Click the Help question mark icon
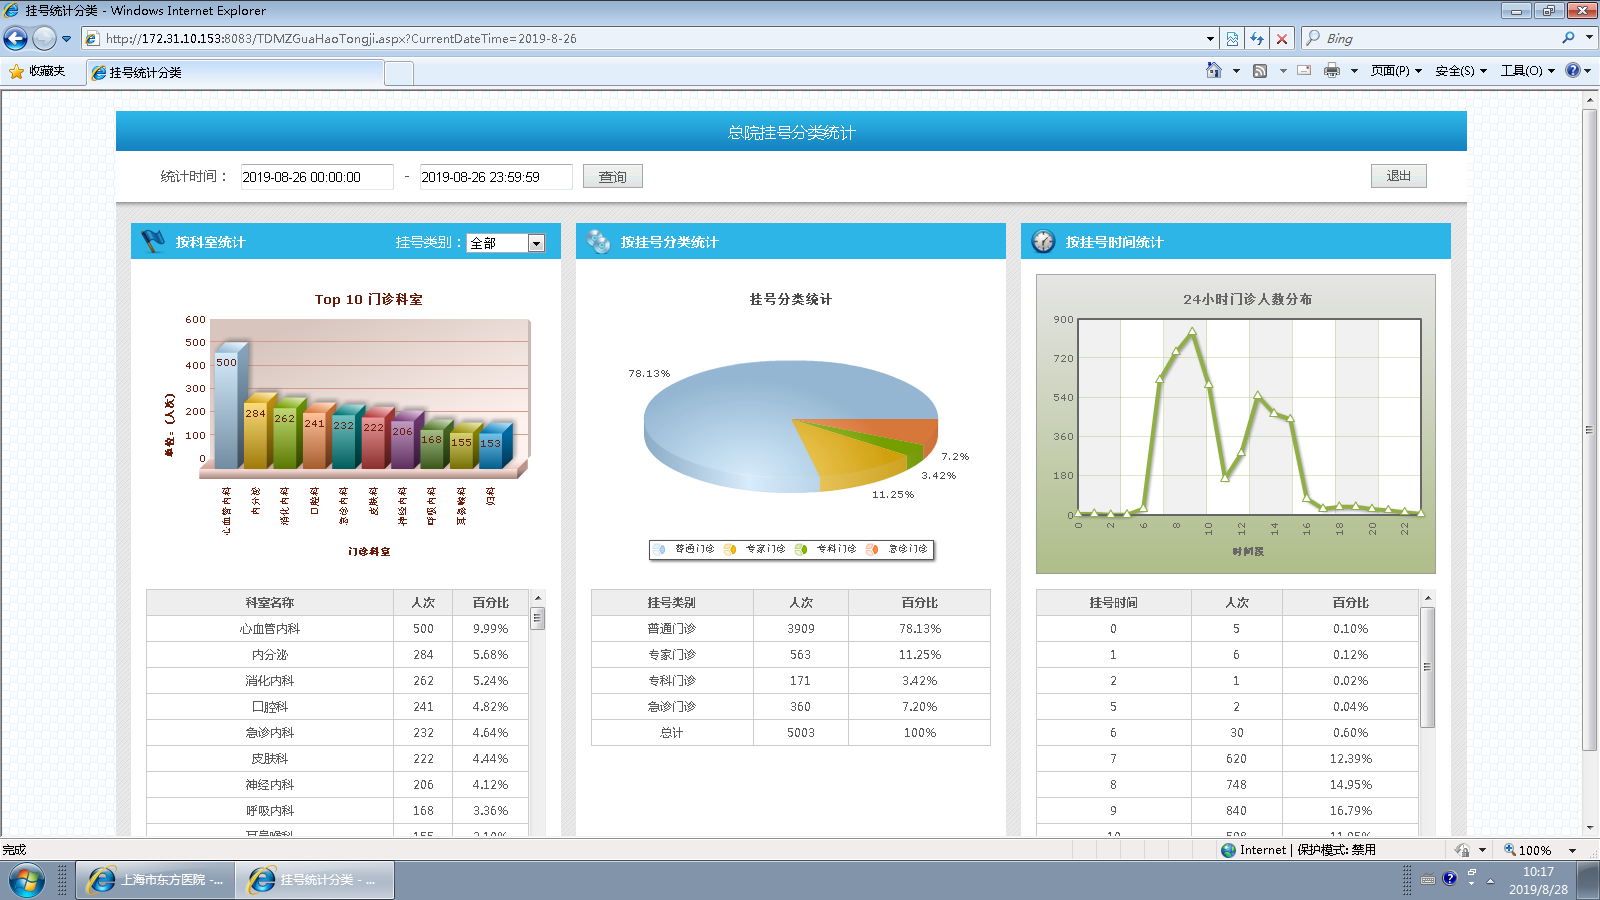This screenshot has width=1600, height=900. coord(1573,70)
